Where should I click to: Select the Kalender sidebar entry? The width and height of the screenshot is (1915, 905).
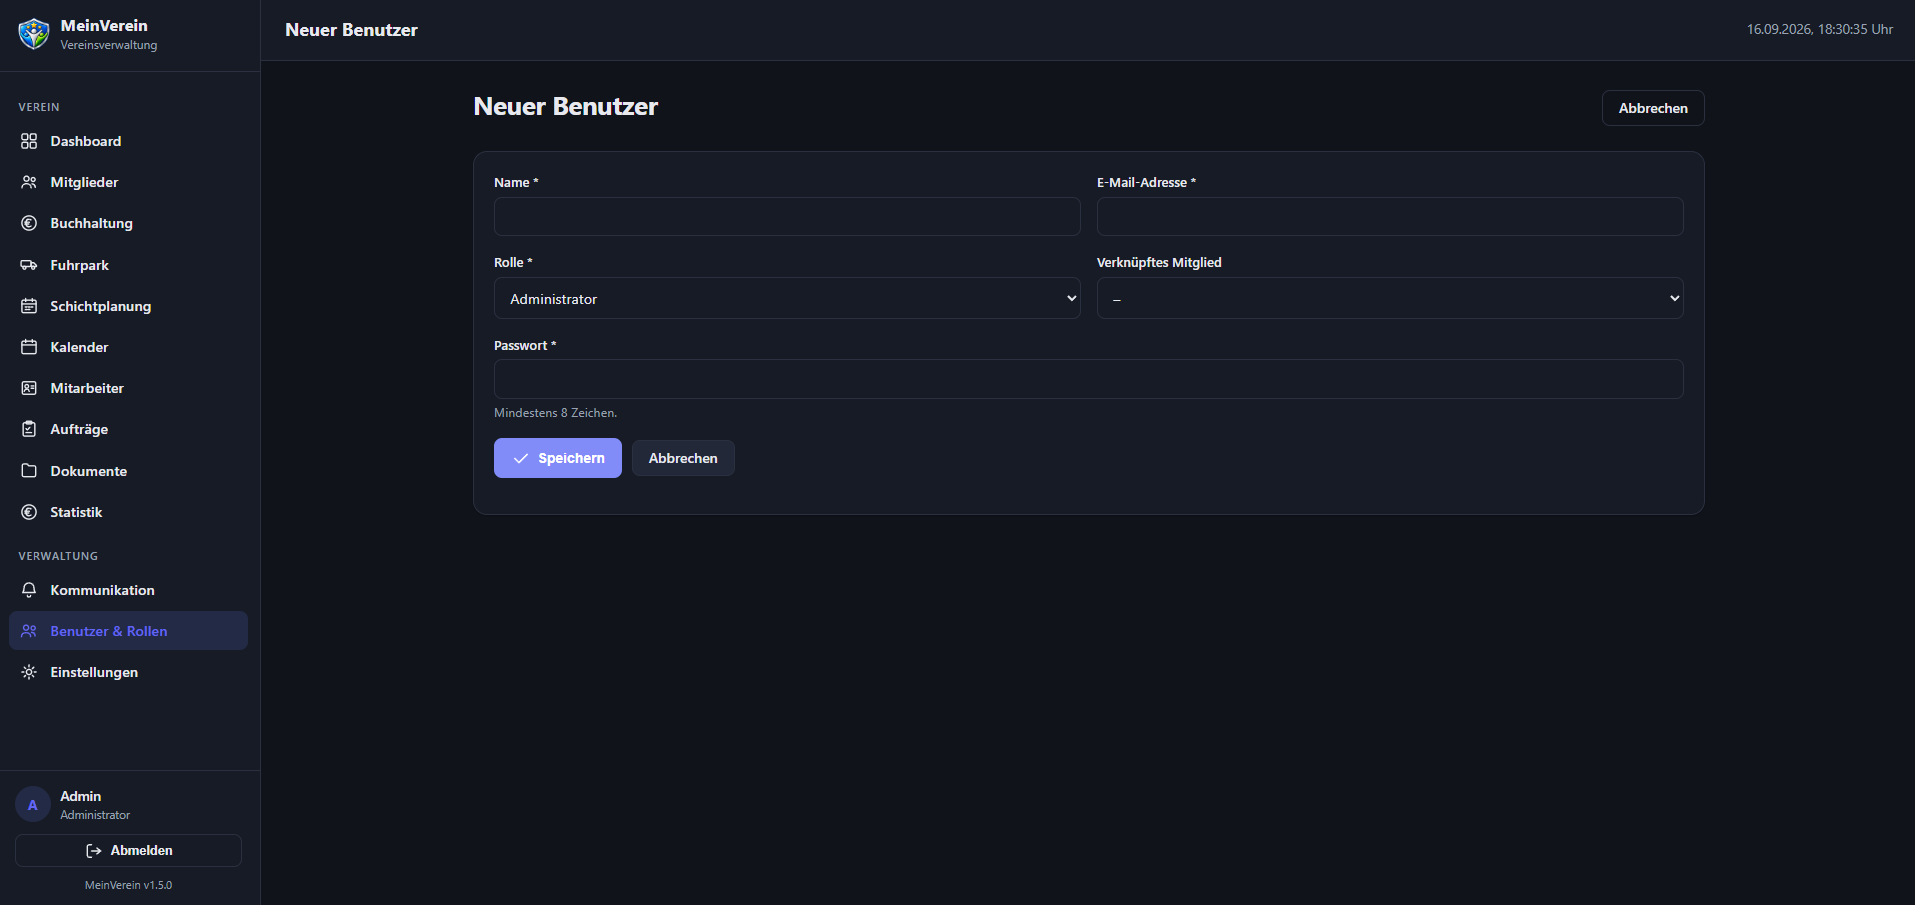point(128,347)
